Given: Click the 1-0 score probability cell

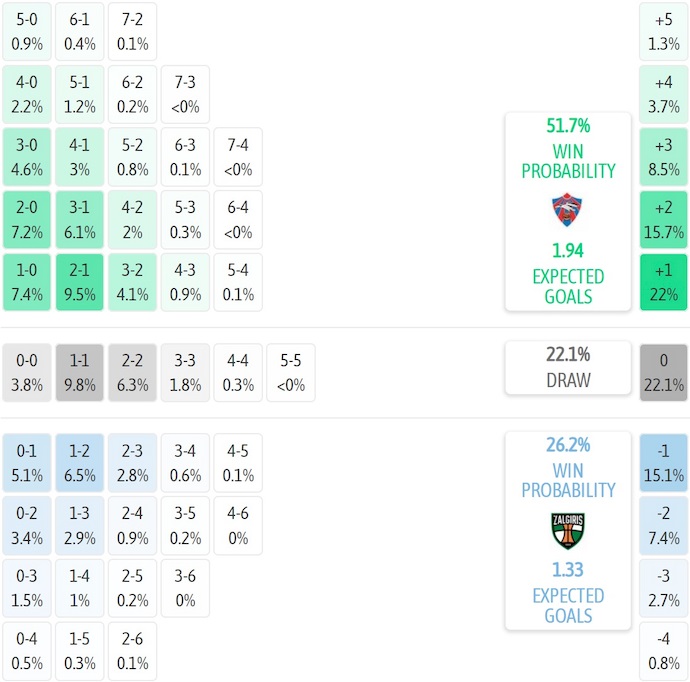Looking at the screenshot, I should [x=27, y=282].
